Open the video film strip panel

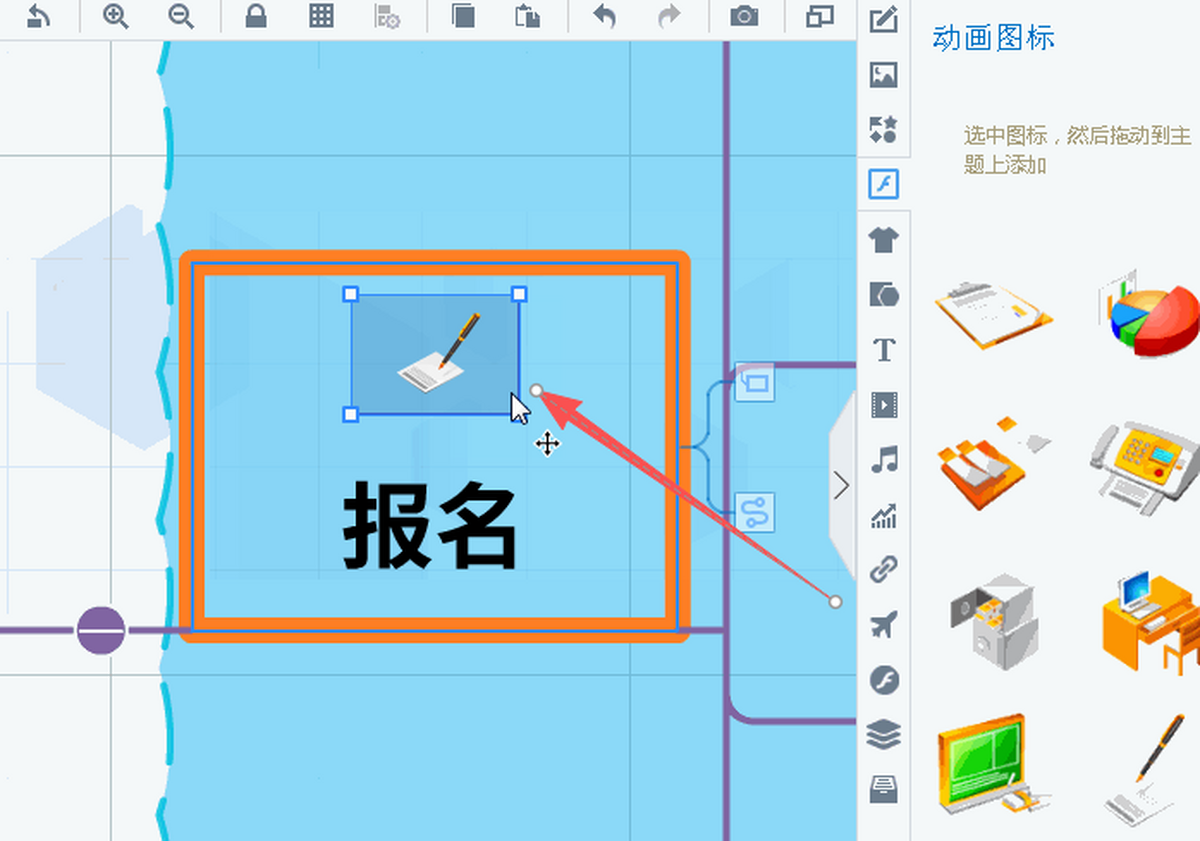tap(884, 405)
